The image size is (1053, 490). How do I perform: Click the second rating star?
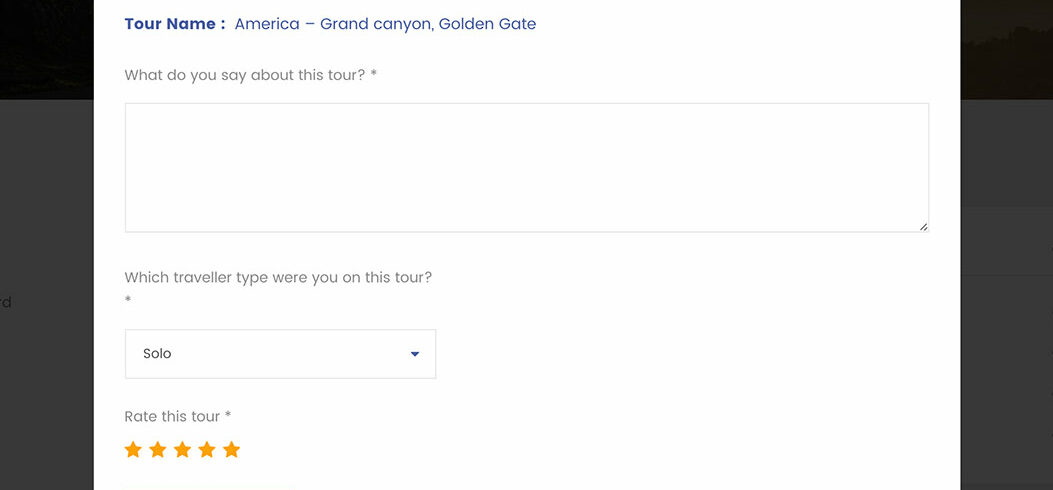point(157,450)
